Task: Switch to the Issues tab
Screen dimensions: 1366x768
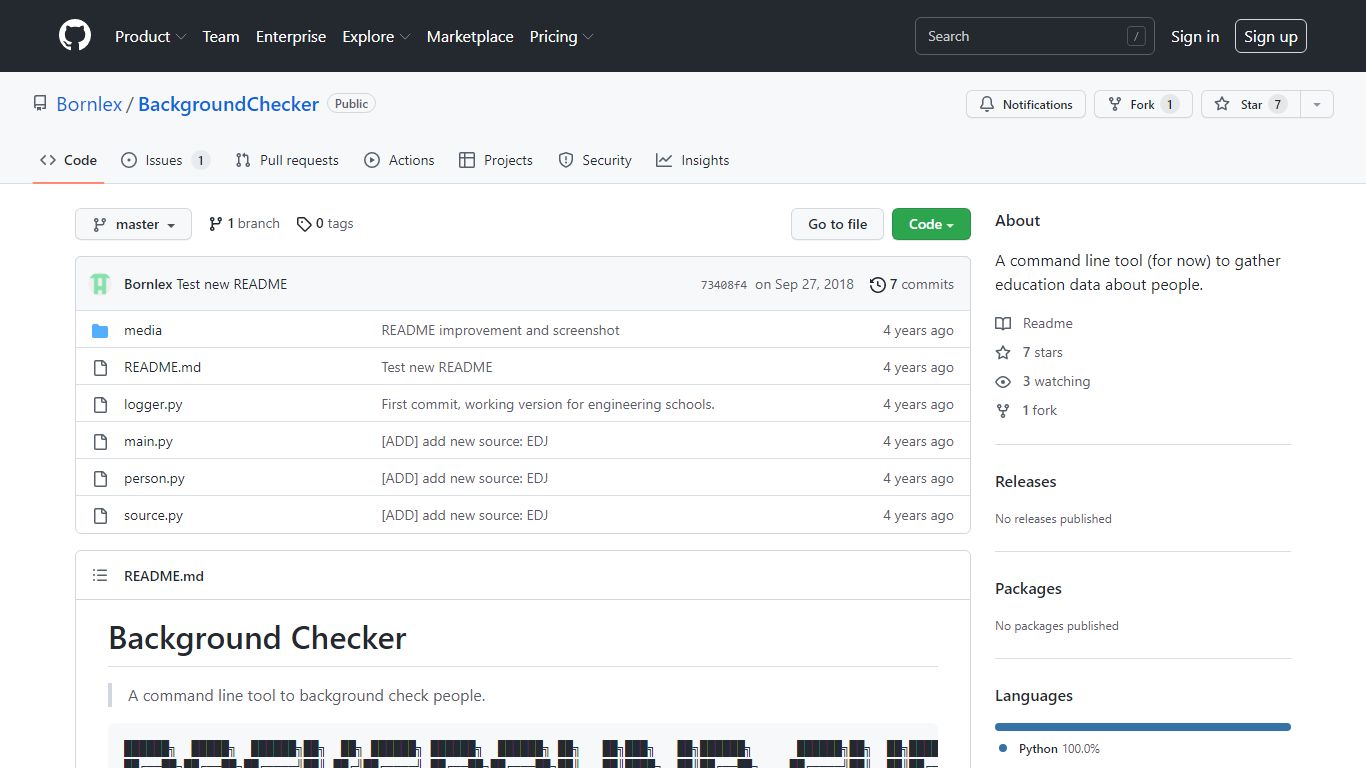Action: (165, 160)
